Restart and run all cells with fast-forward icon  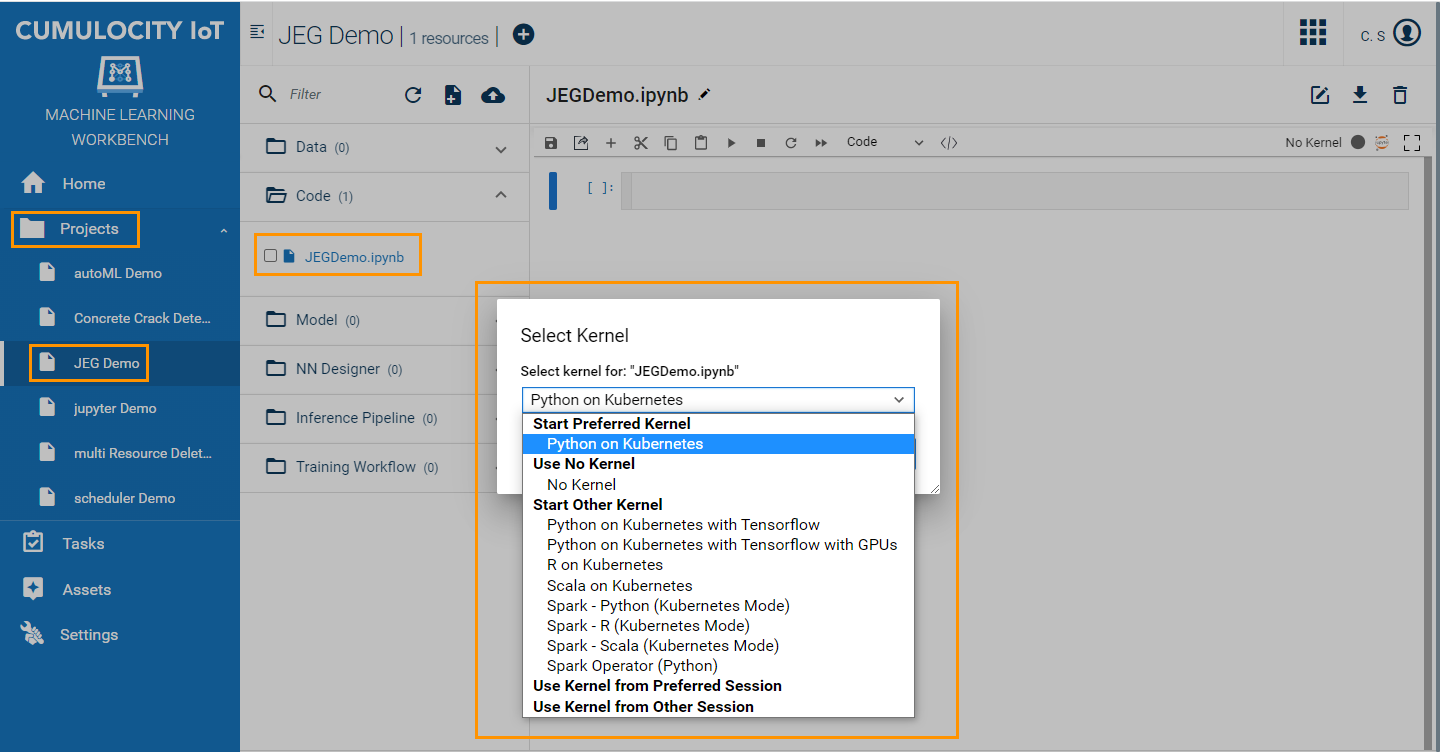[821, 143]
